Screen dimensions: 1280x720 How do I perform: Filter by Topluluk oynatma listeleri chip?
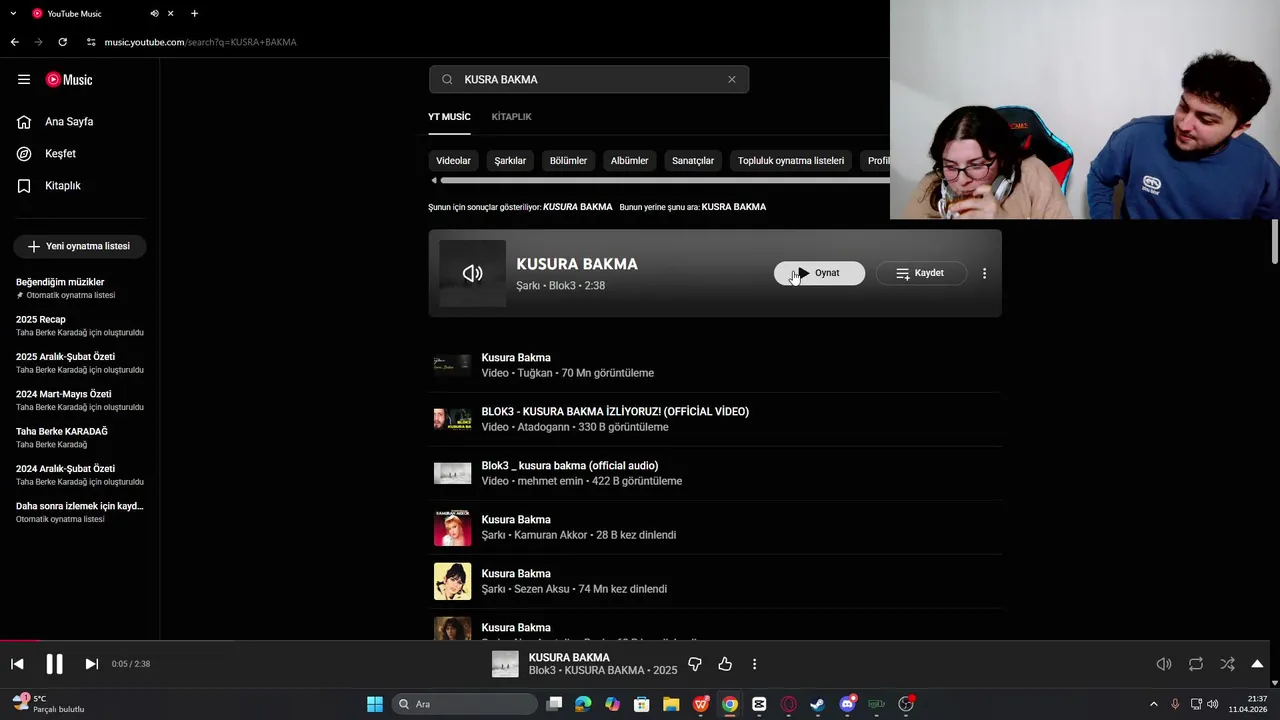(x=791, y=161)
